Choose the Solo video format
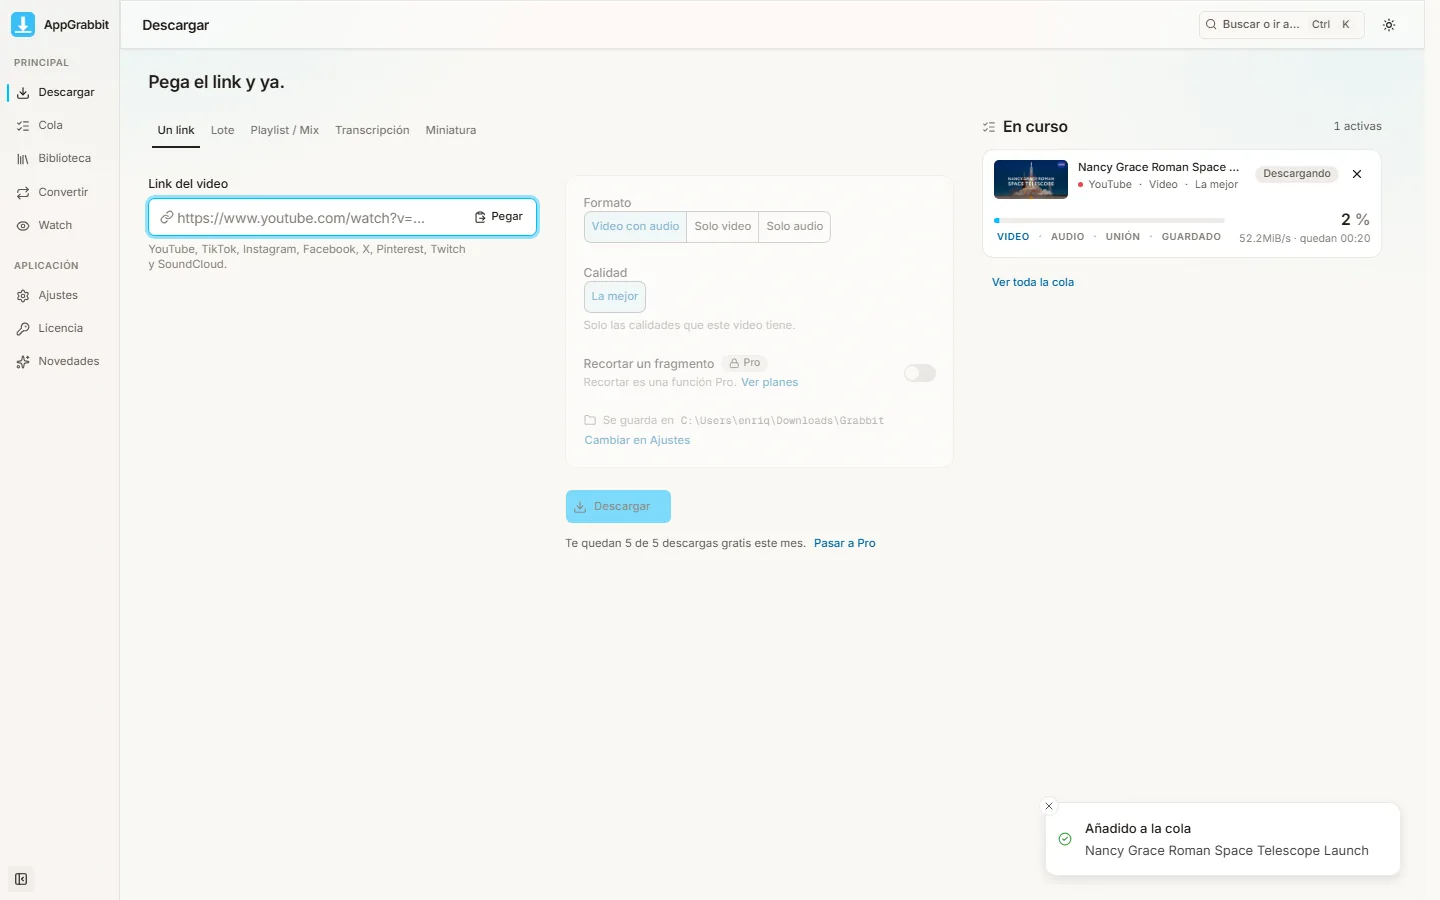1440x900 pixels. click(722, 227)
